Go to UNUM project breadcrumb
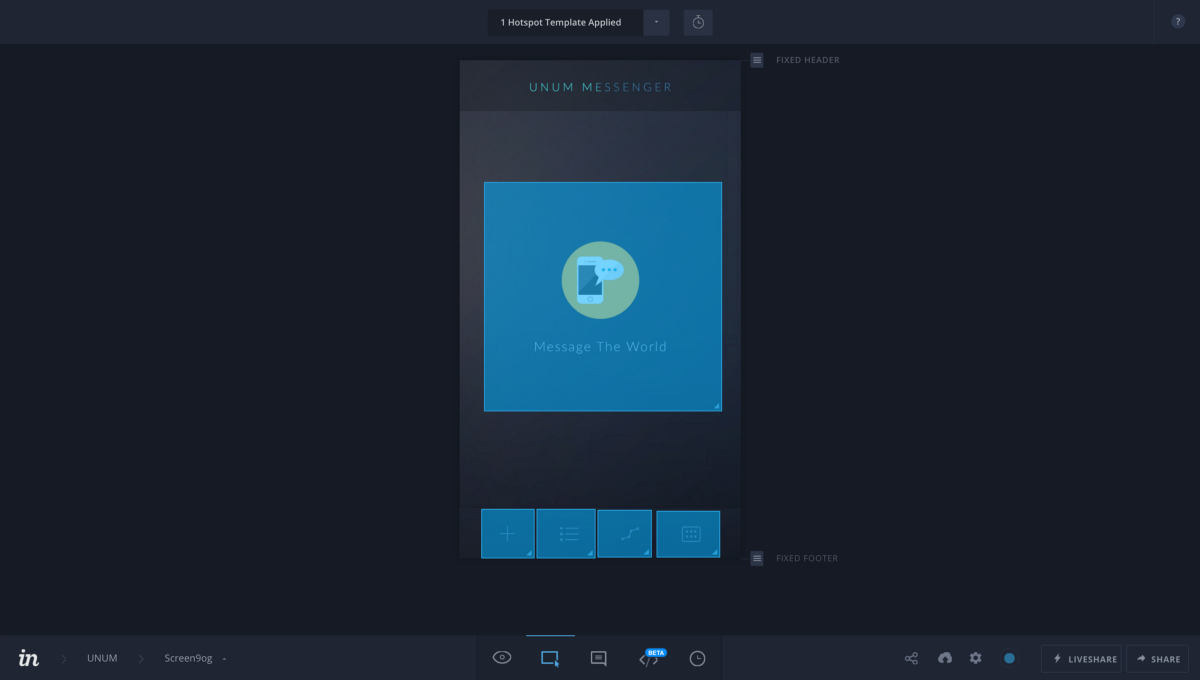This screenshot has height=680, width=1200. coord(102,658)
